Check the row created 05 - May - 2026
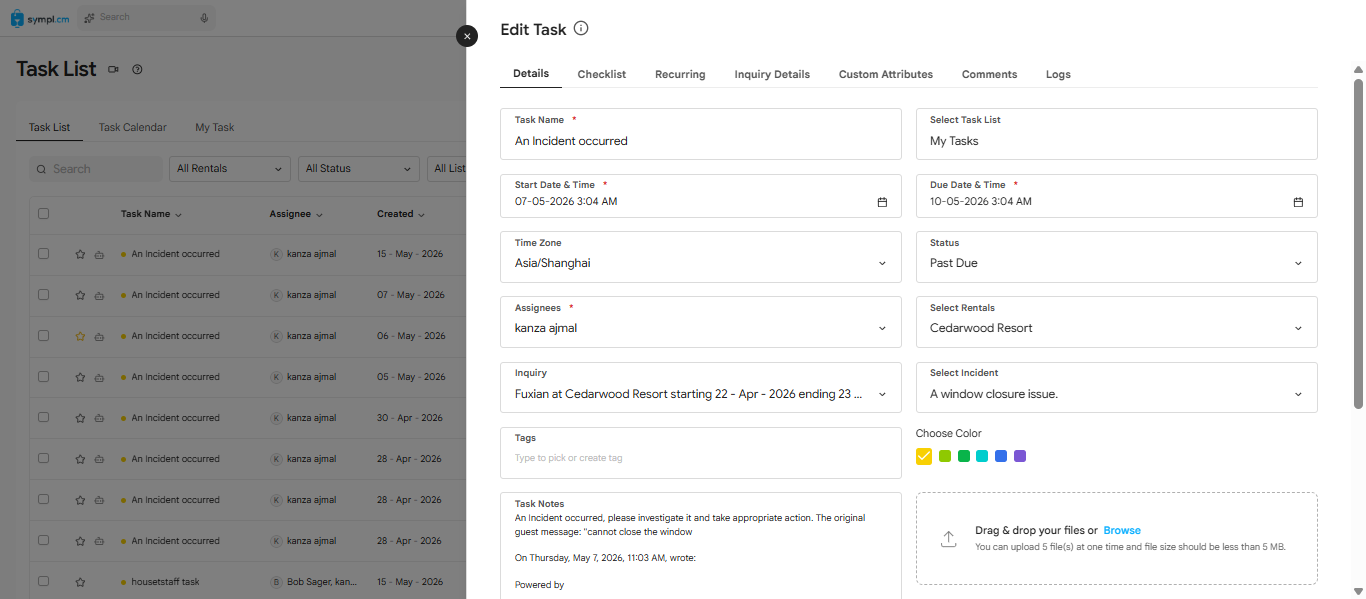This screenshot has height=599, width=1366. [43, 377]
